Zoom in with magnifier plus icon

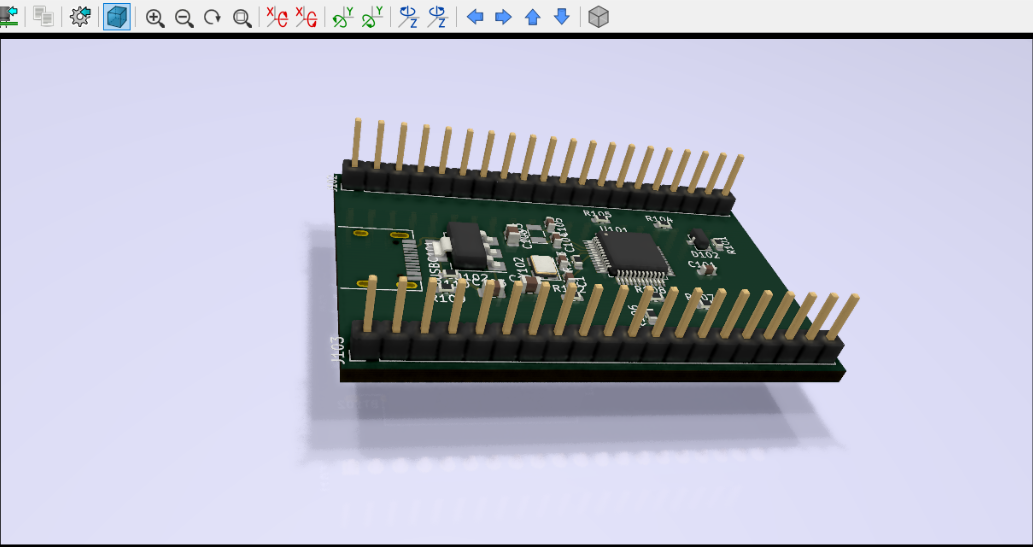click(x=155, y=18)
